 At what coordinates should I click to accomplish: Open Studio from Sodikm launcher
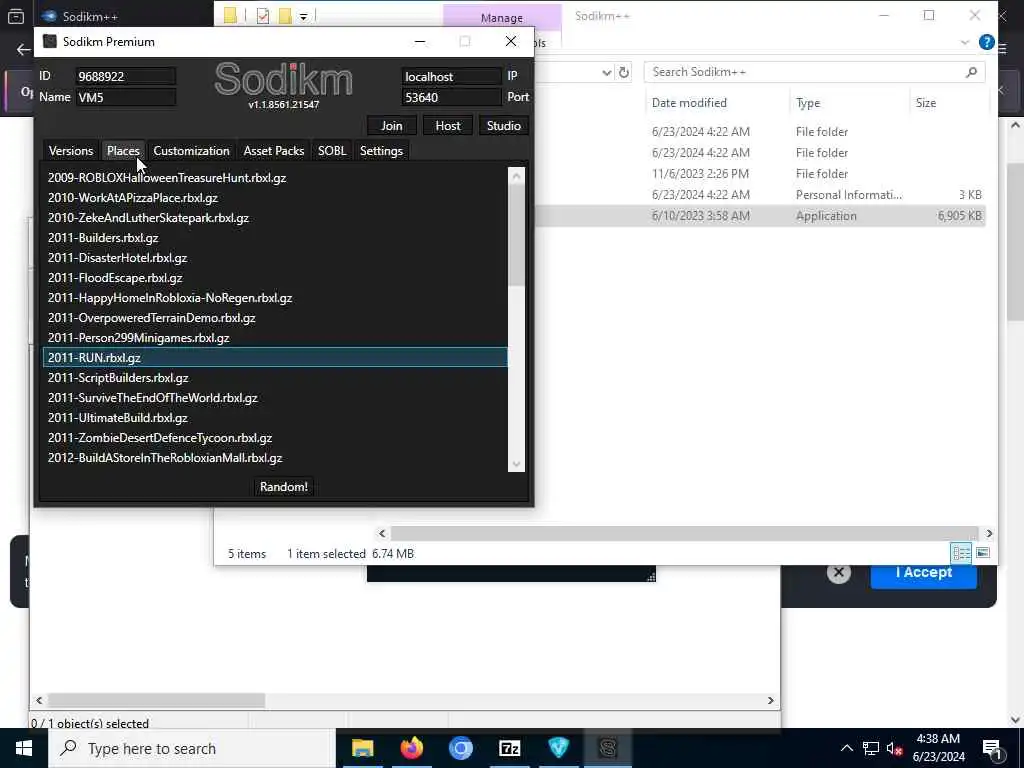coord(504,125)
